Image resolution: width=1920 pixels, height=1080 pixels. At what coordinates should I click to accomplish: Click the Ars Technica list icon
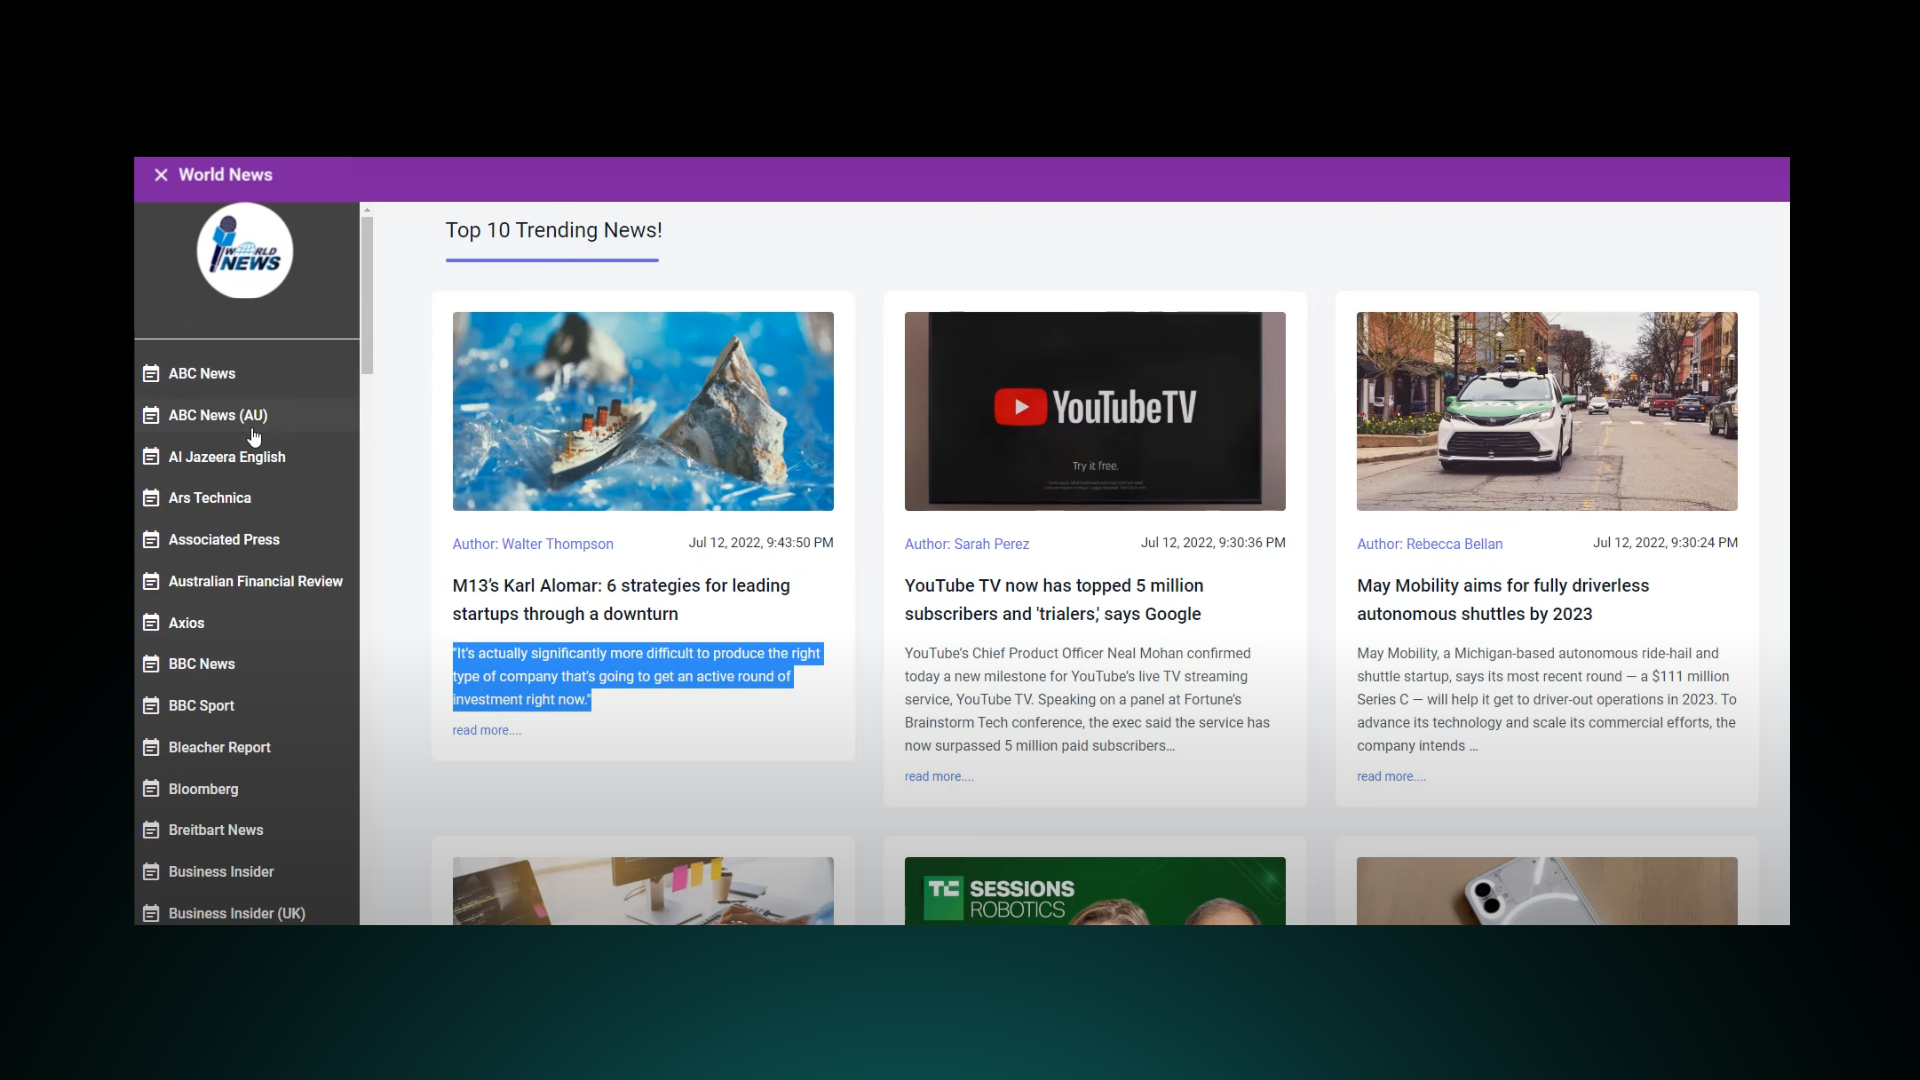point(151,498)
